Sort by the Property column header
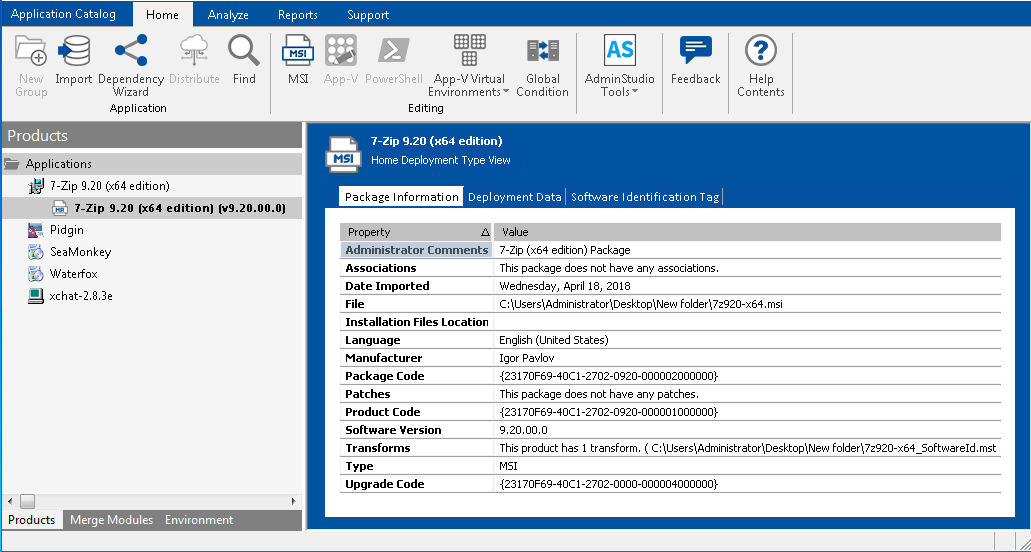The width and height of the screenshot is (1031, 552). [x=416, y=232]
